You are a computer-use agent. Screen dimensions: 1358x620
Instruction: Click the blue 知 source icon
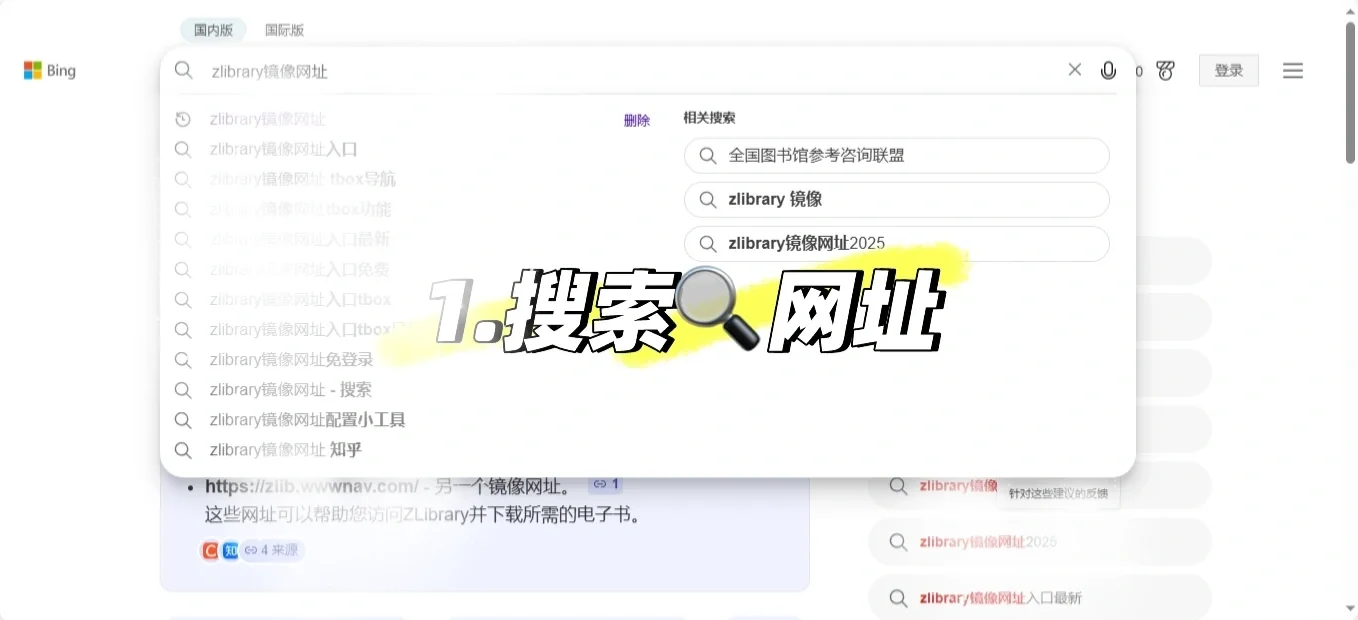[230, 550]
